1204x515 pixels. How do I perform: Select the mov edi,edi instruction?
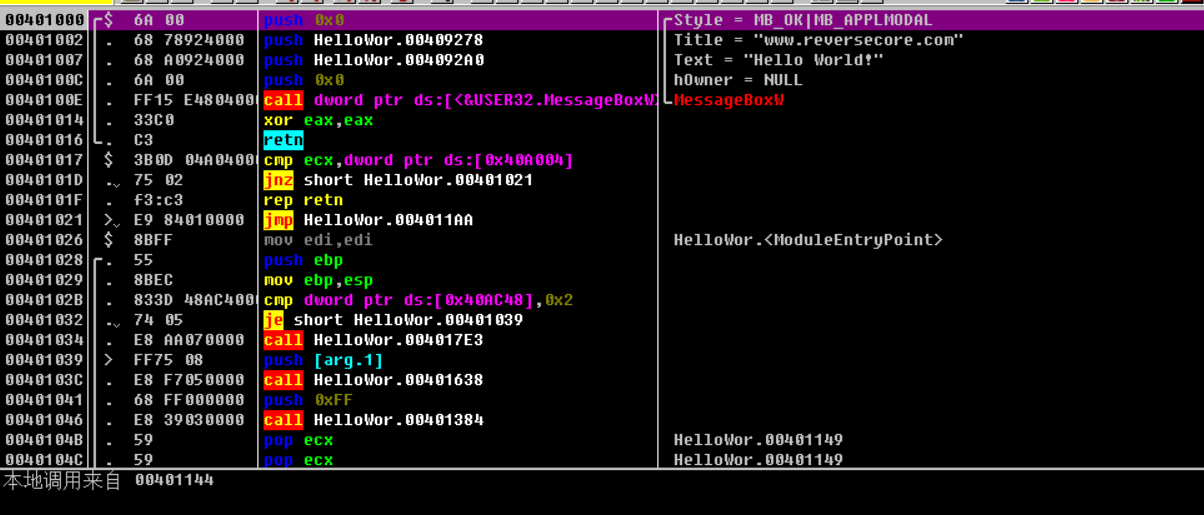tap(318, 240)
